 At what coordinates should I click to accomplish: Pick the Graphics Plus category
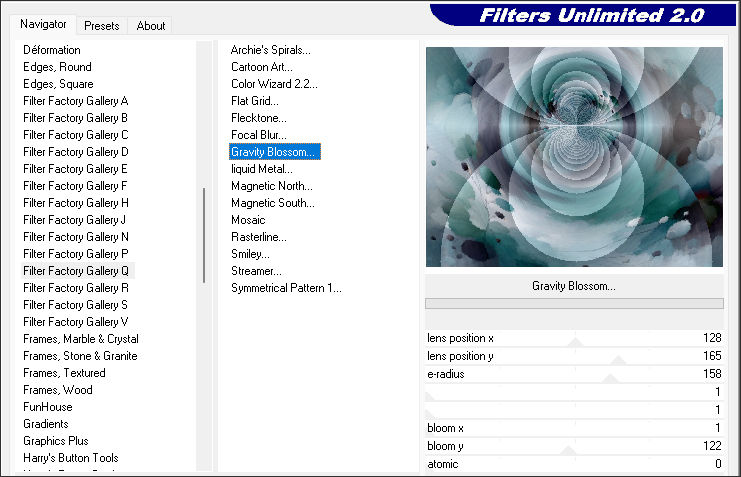(x=56, y=441)
